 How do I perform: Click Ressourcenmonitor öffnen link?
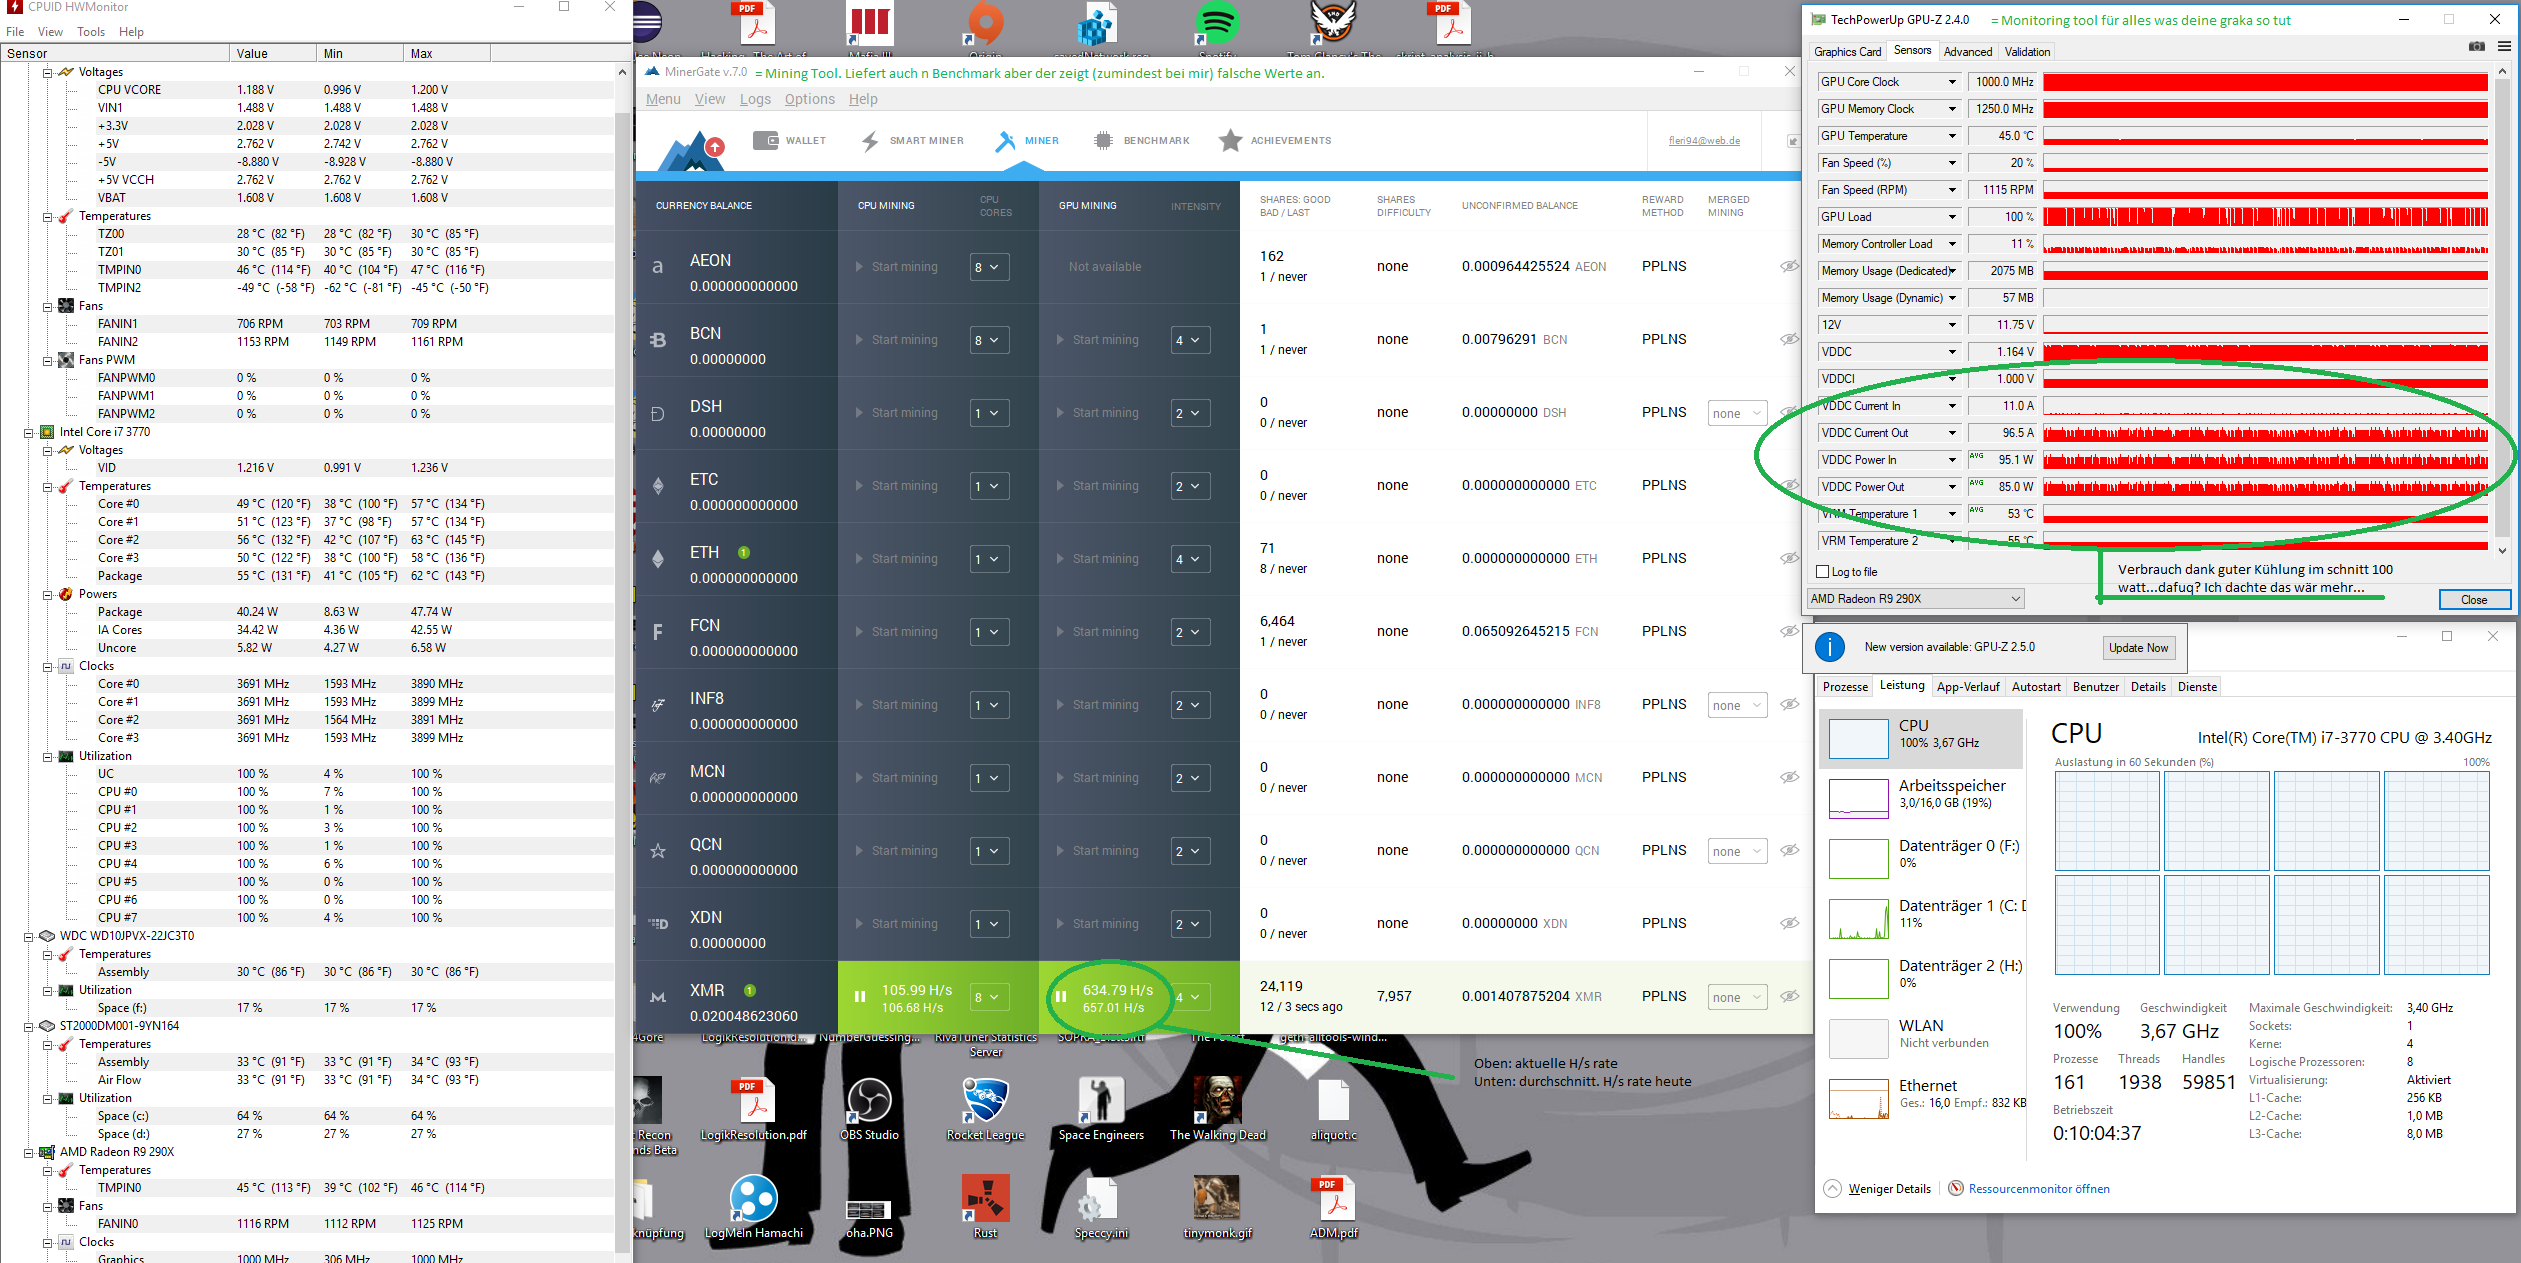point(2038,1189)
